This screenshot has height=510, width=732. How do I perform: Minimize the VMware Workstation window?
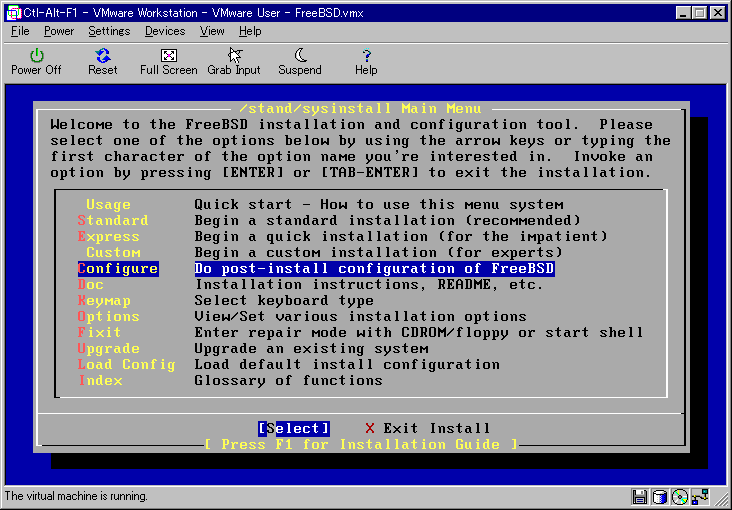point(683,13)
